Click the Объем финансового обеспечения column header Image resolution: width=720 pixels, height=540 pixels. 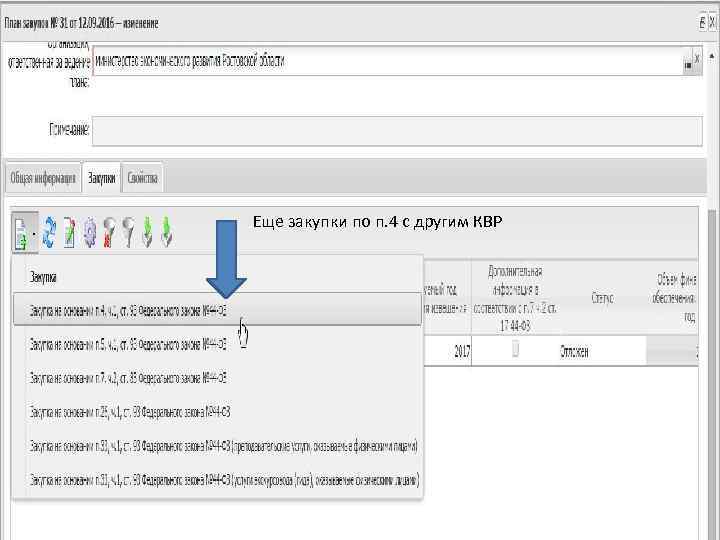(x=672, y=298)
